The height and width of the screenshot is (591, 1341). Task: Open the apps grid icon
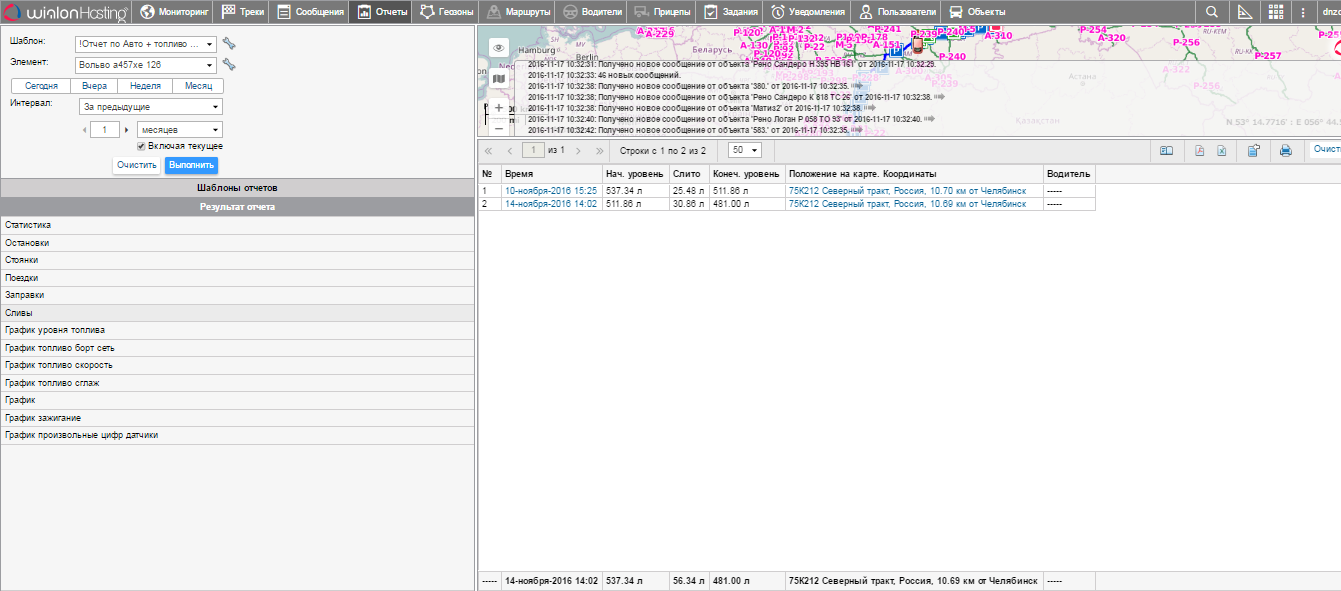point(1276,12)
